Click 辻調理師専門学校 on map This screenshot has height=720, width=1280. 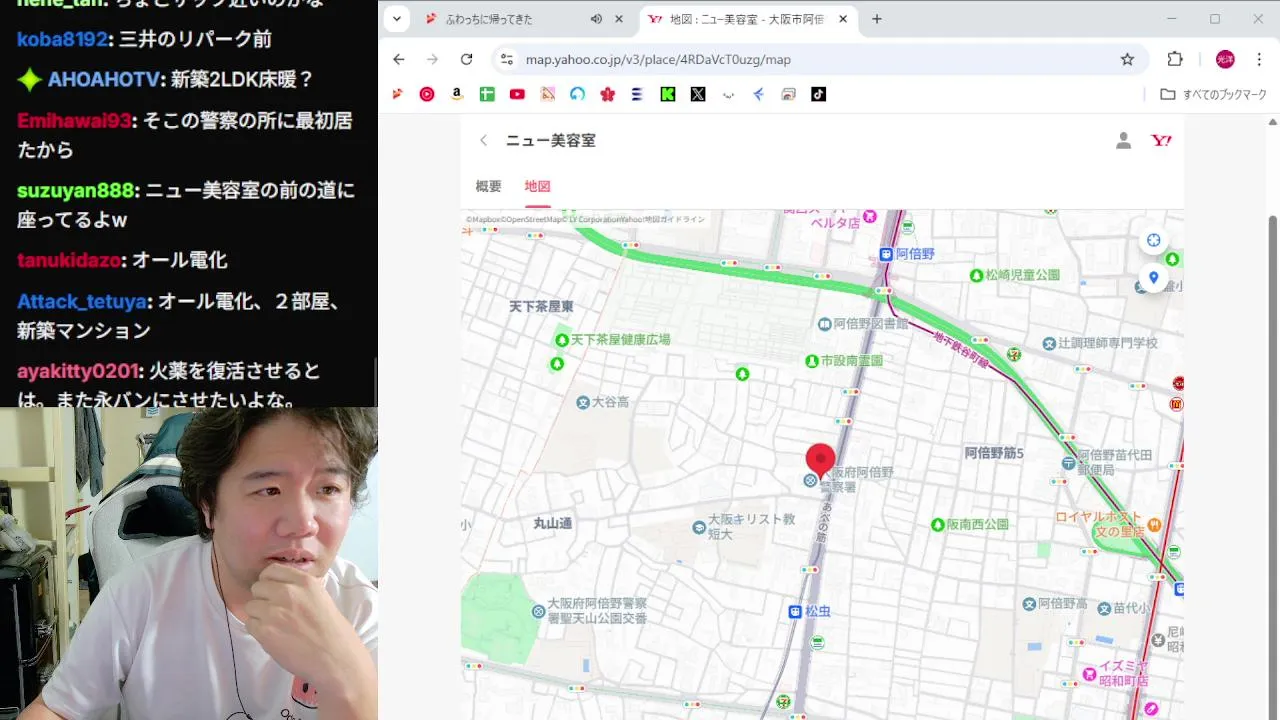coord(1108,343)
